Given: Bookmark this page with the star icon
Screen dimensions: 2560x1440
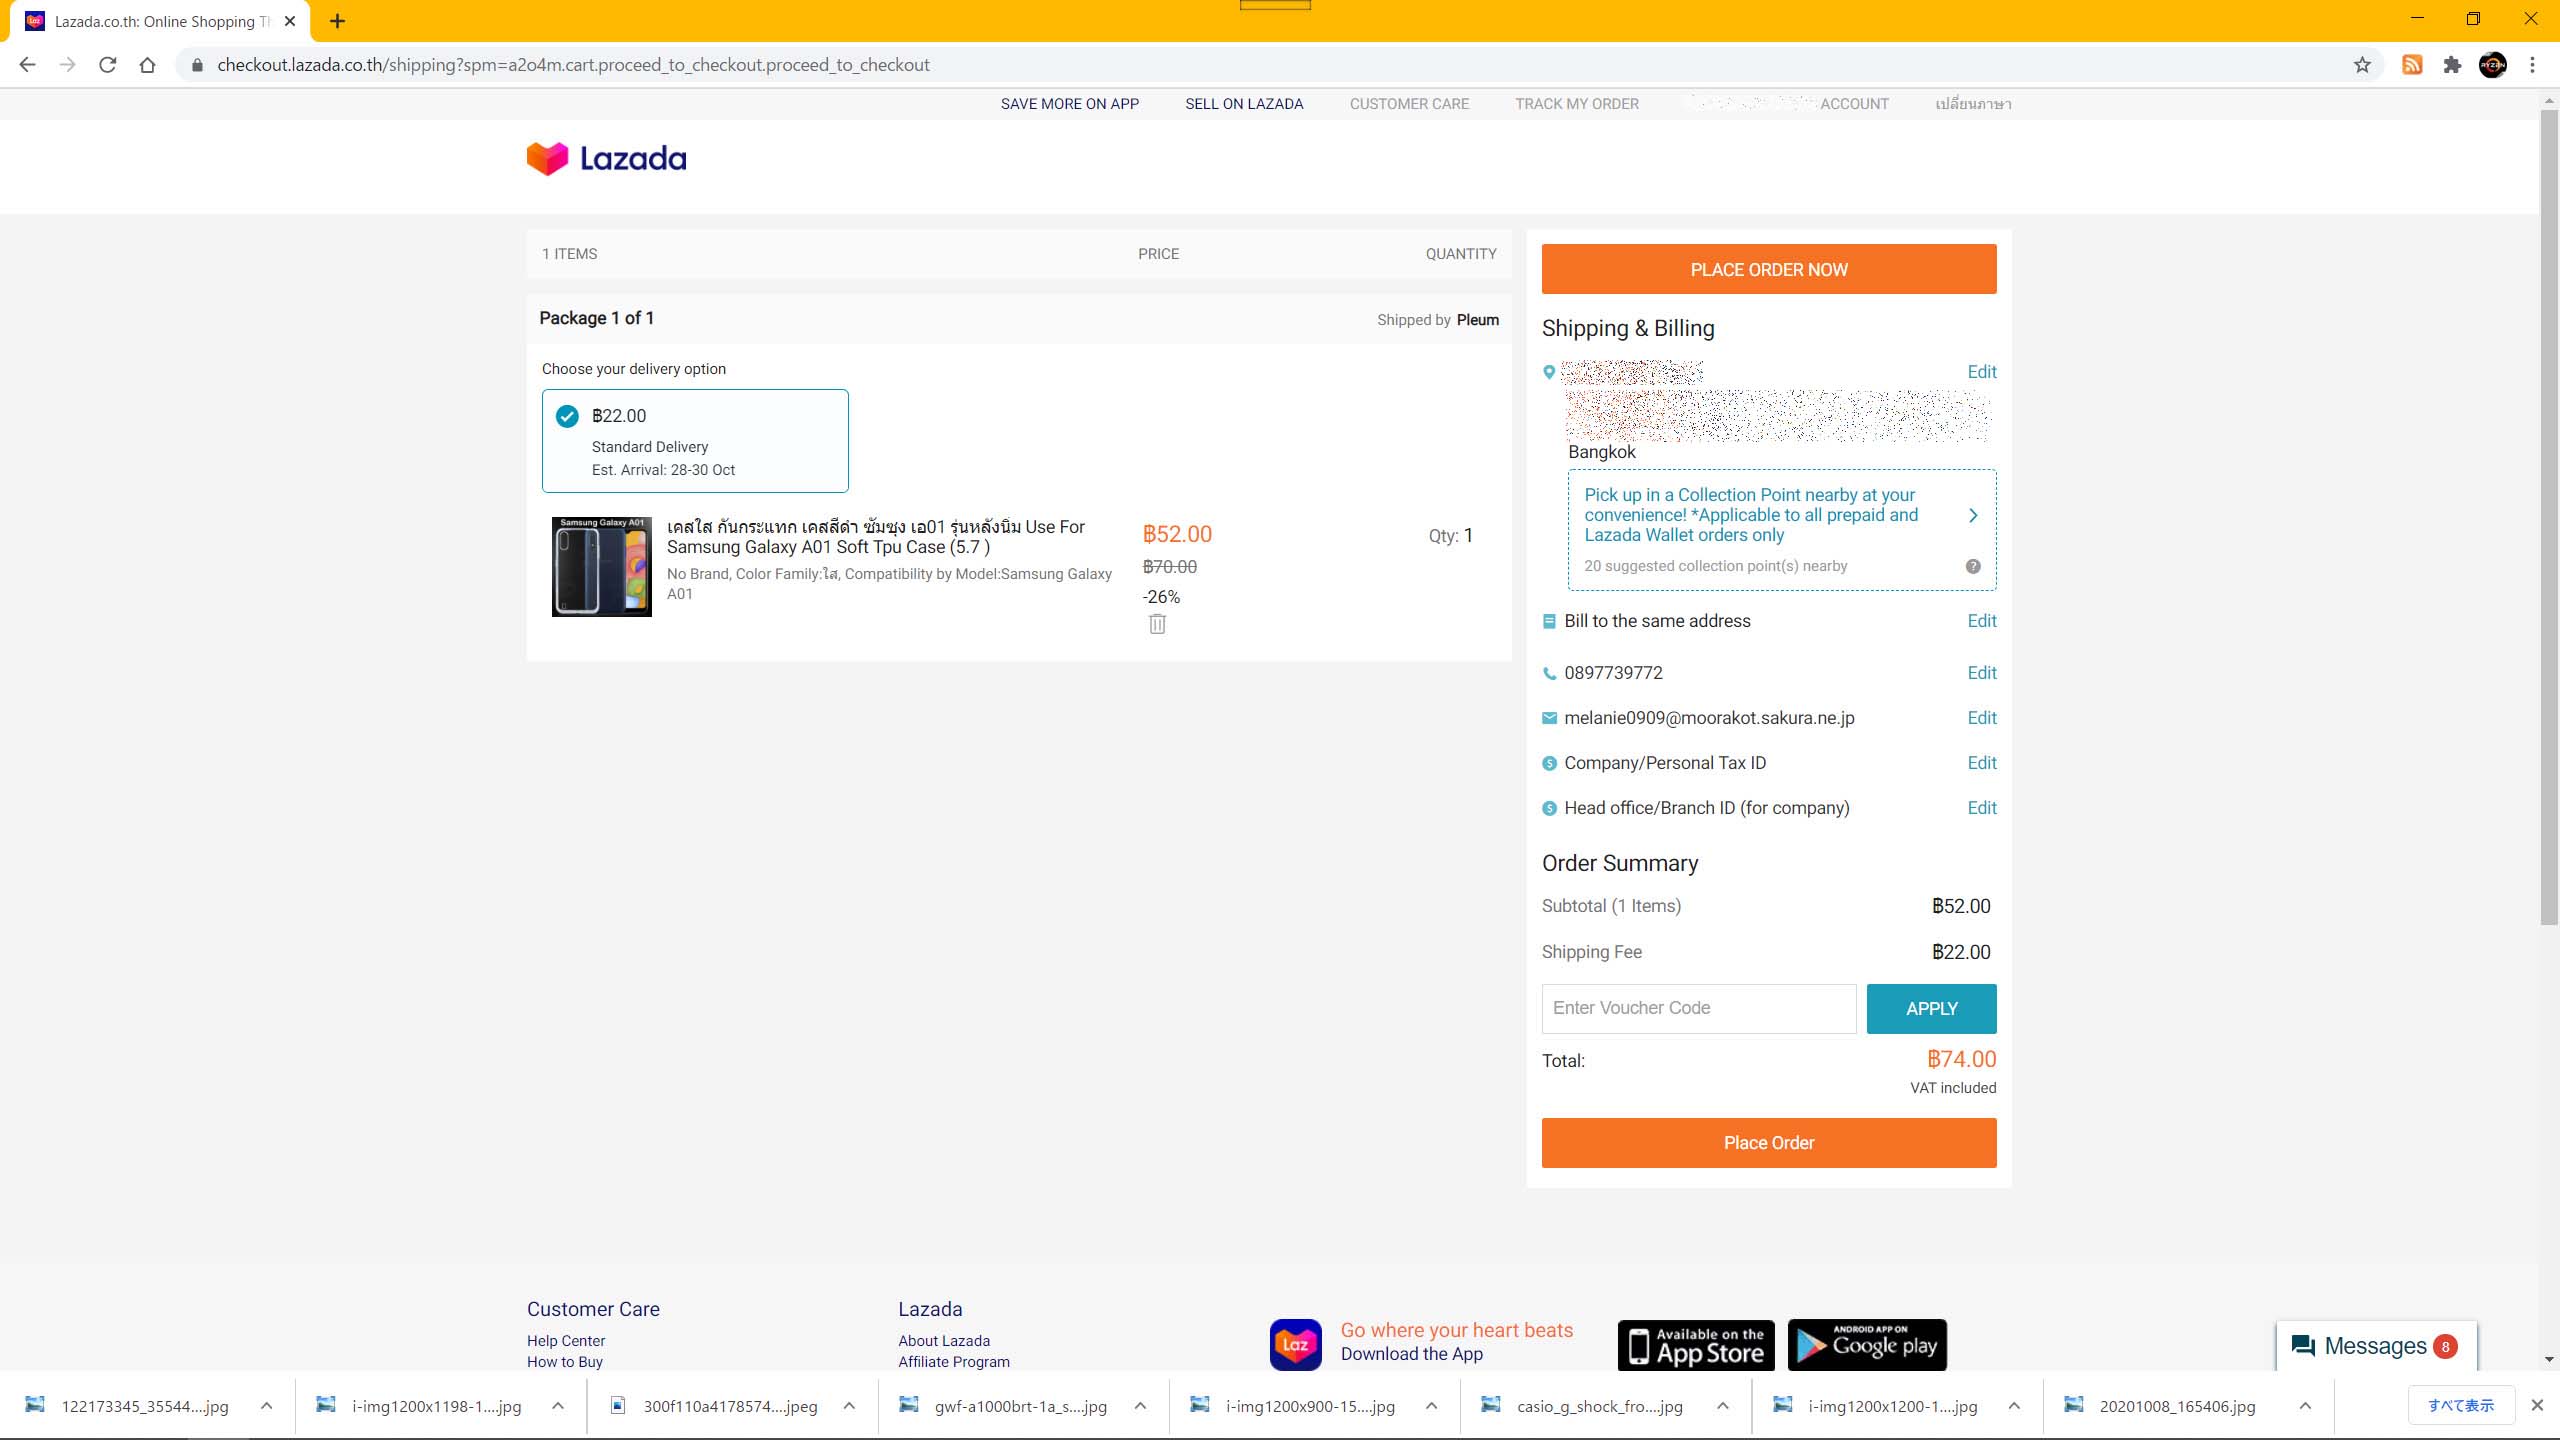Looking at the screenshot, I should (x=2362, y=65).
